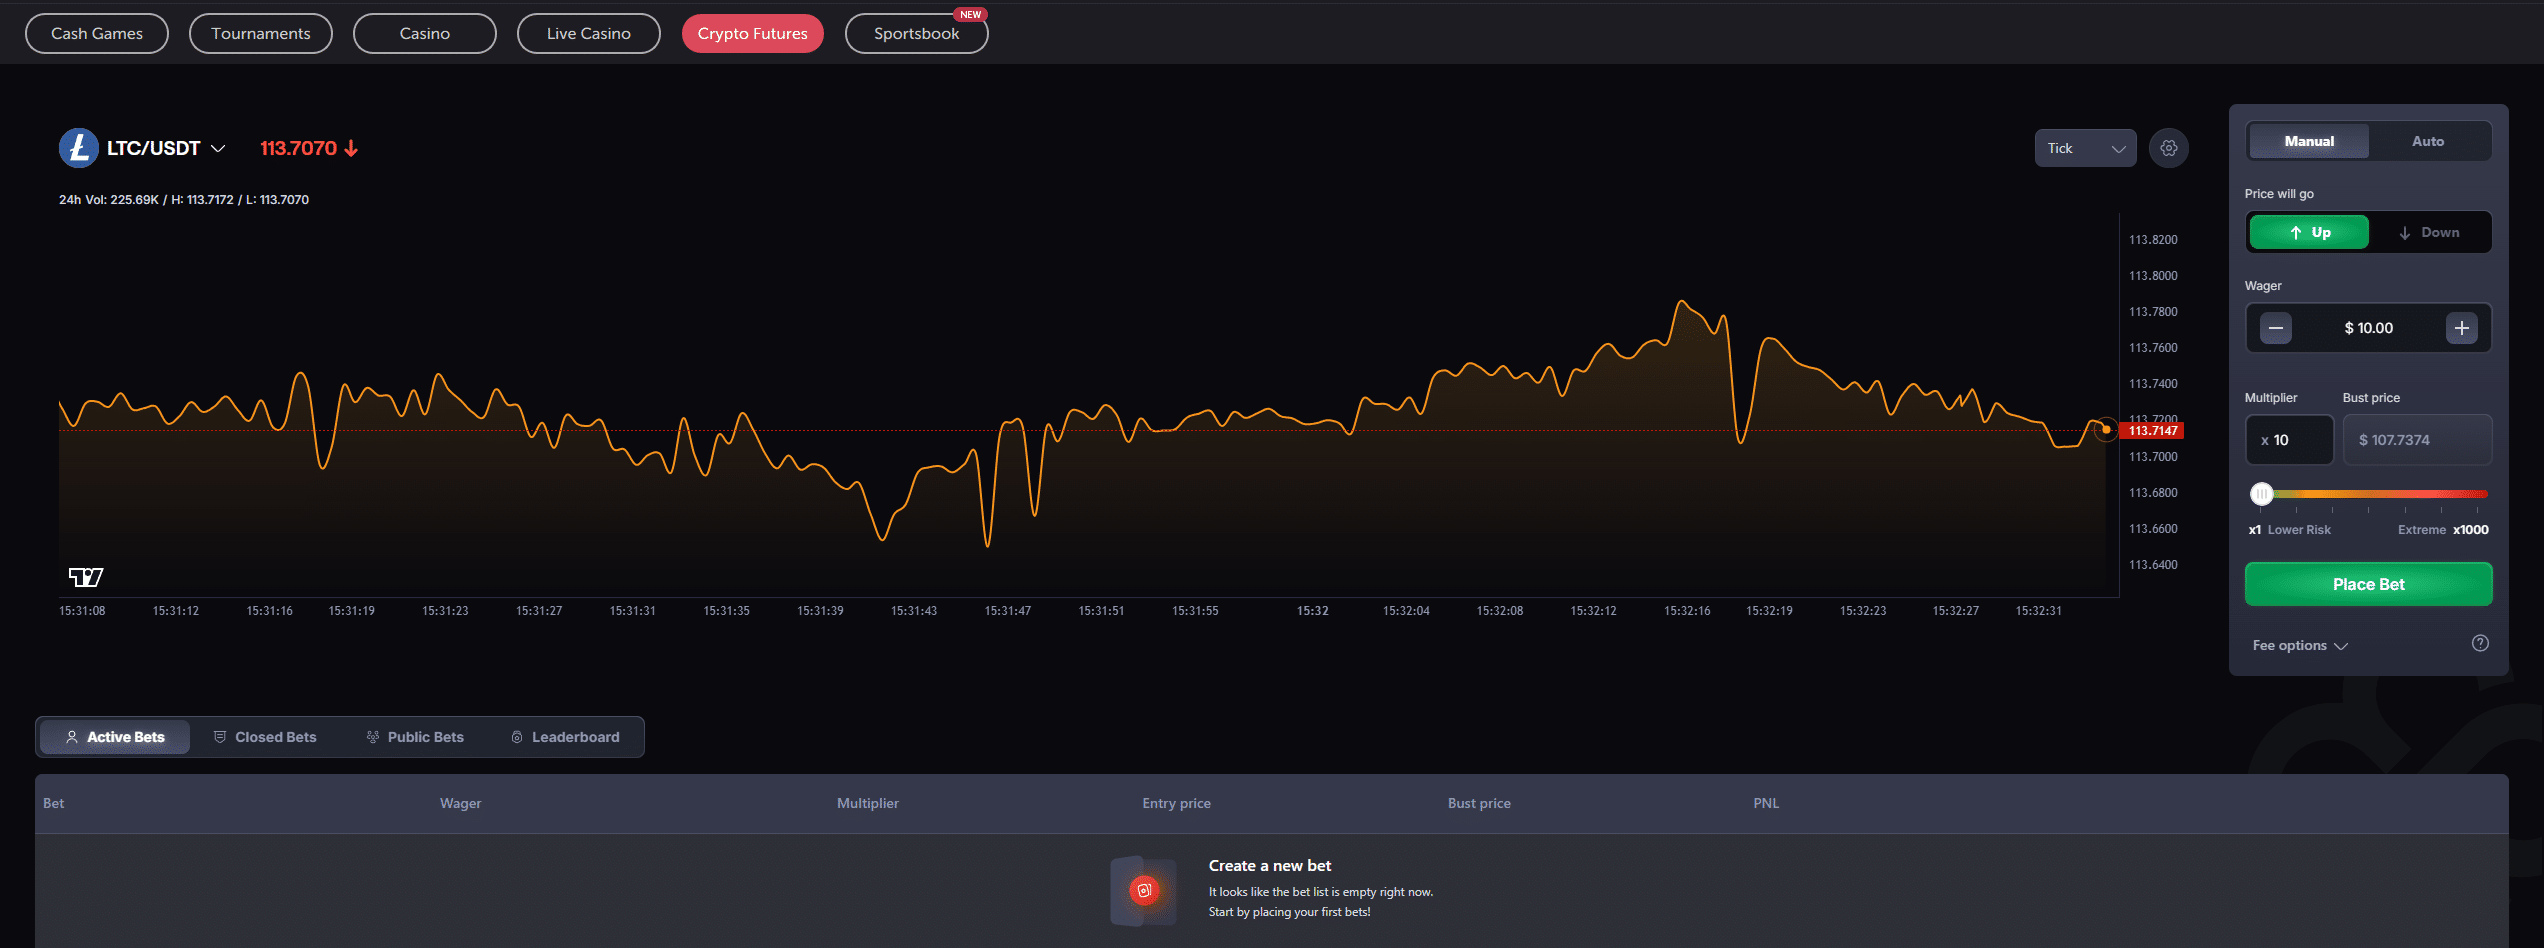The image size is (2544, 948).
Task: Decrease wager with minus button
Action: pyautogui.click(x=2275, y=328)
